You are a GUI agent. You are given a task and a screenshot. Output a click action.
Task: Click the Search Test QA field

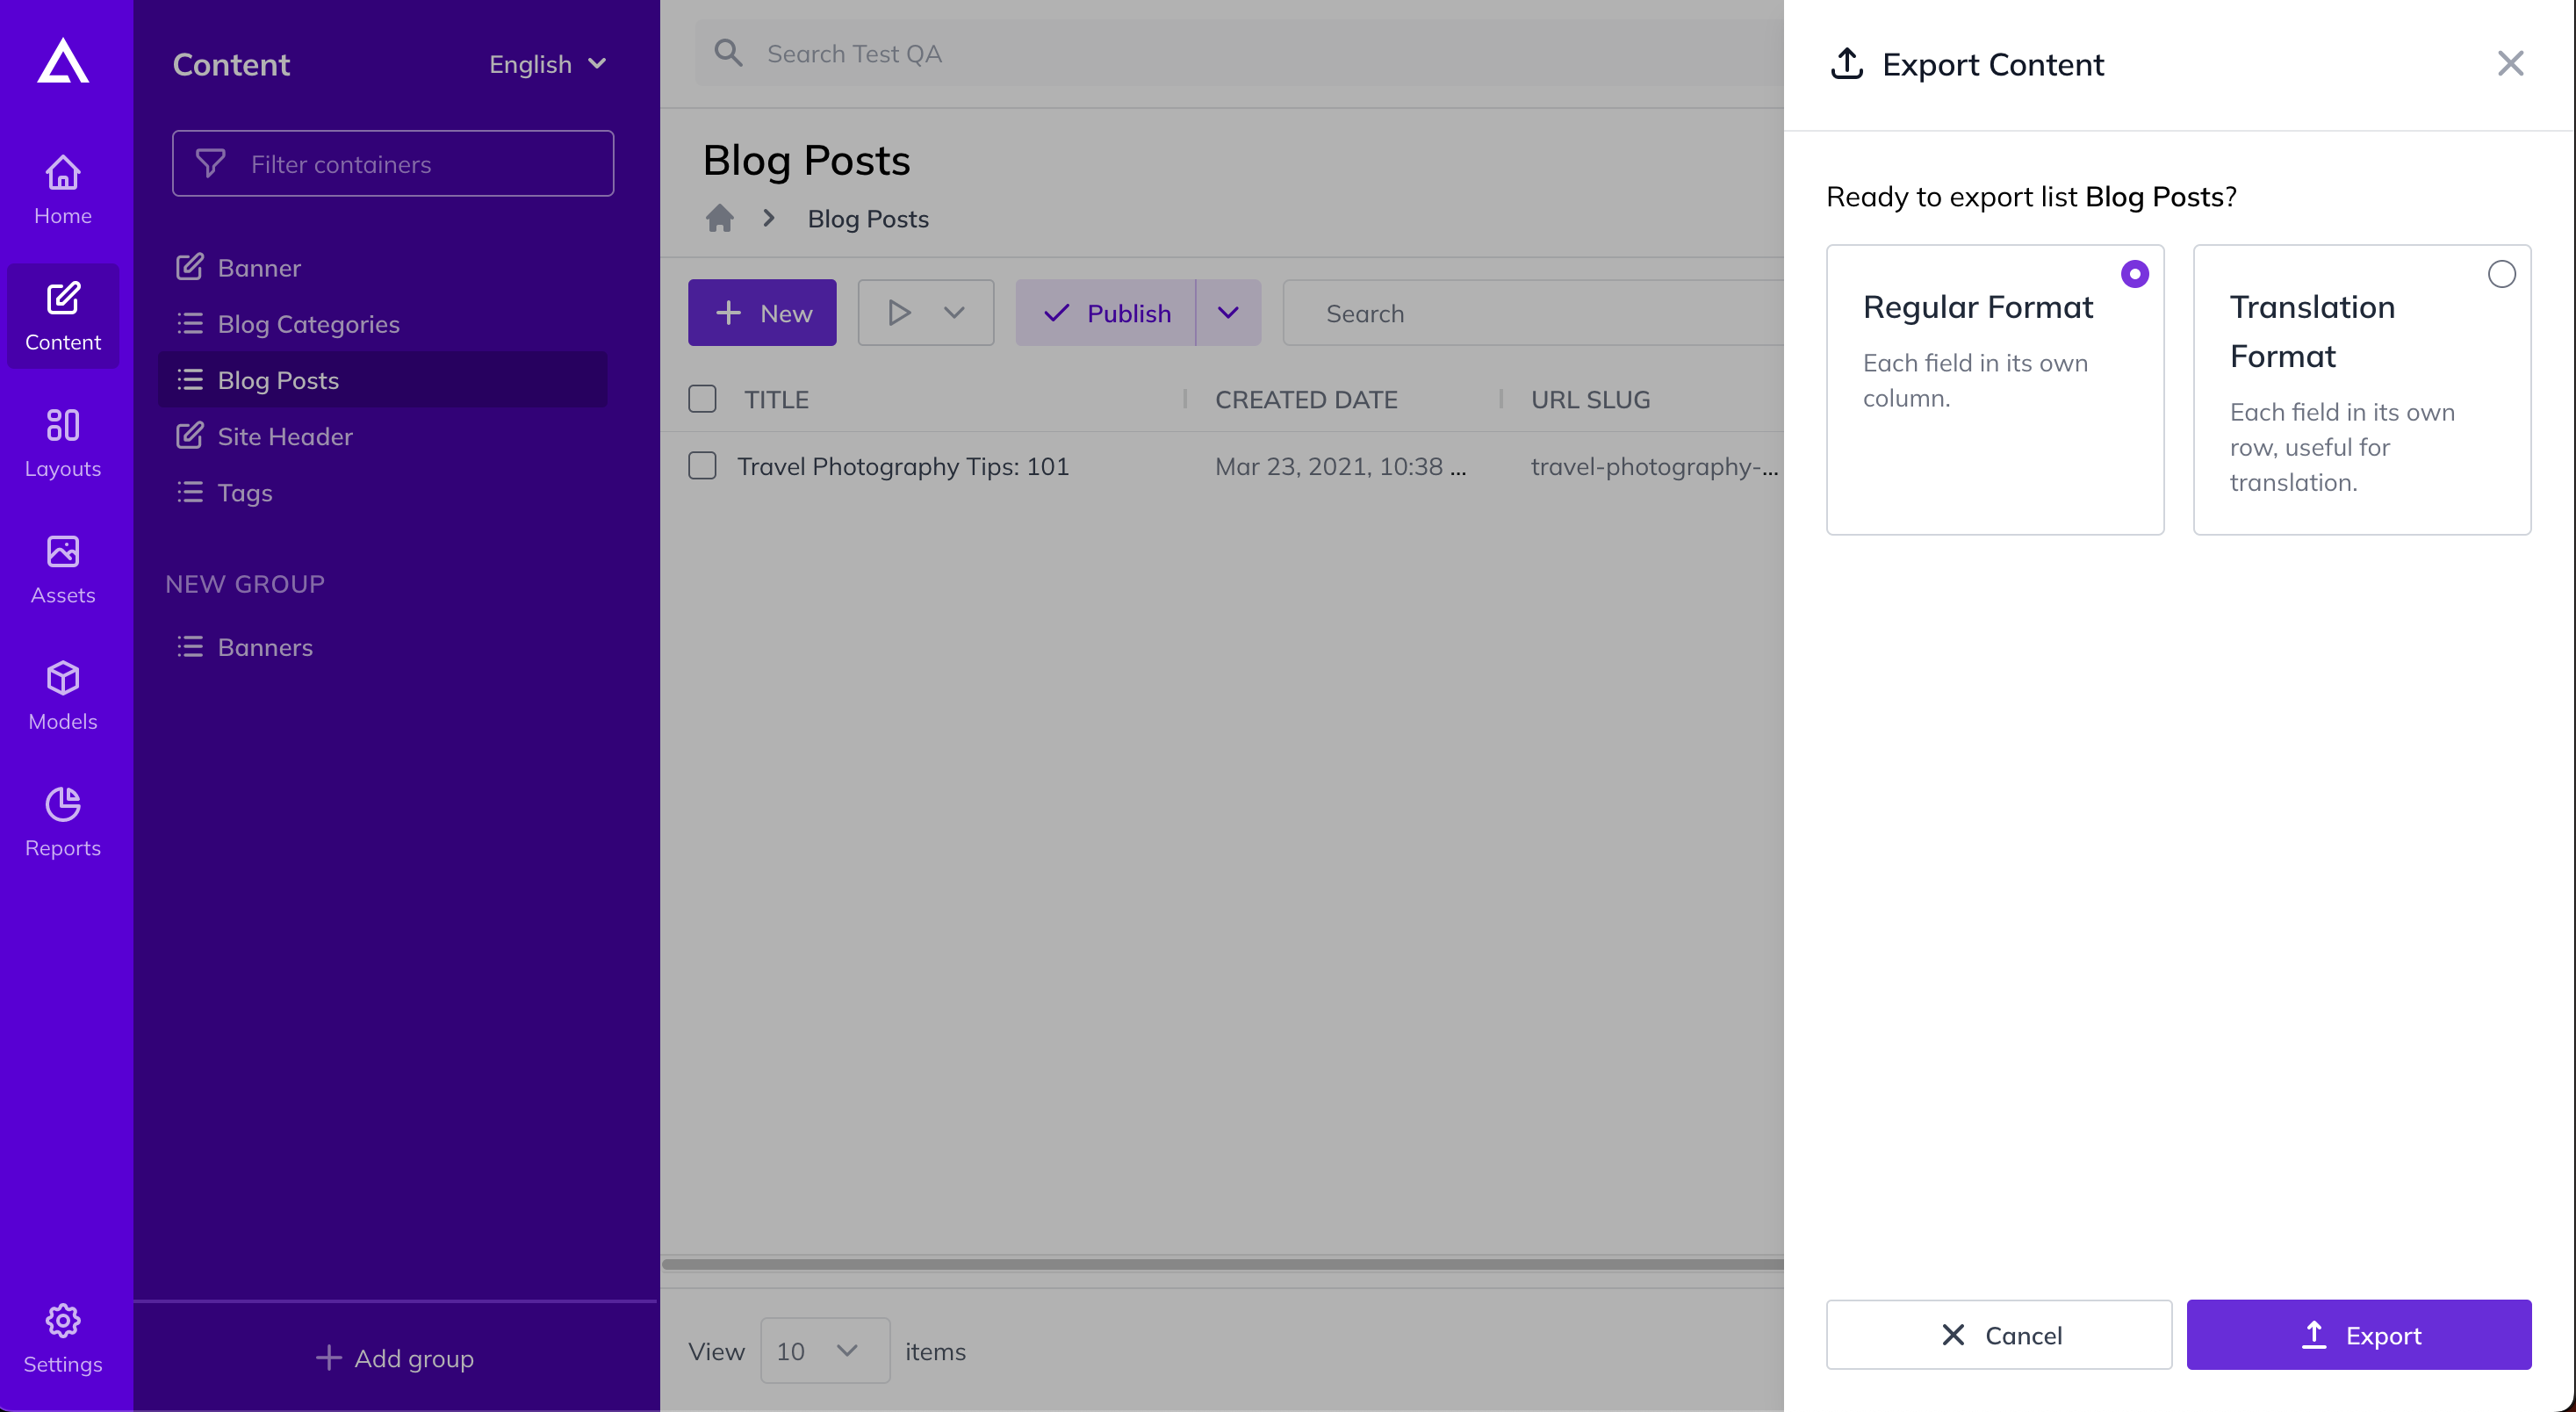(x=1240, y=53)
